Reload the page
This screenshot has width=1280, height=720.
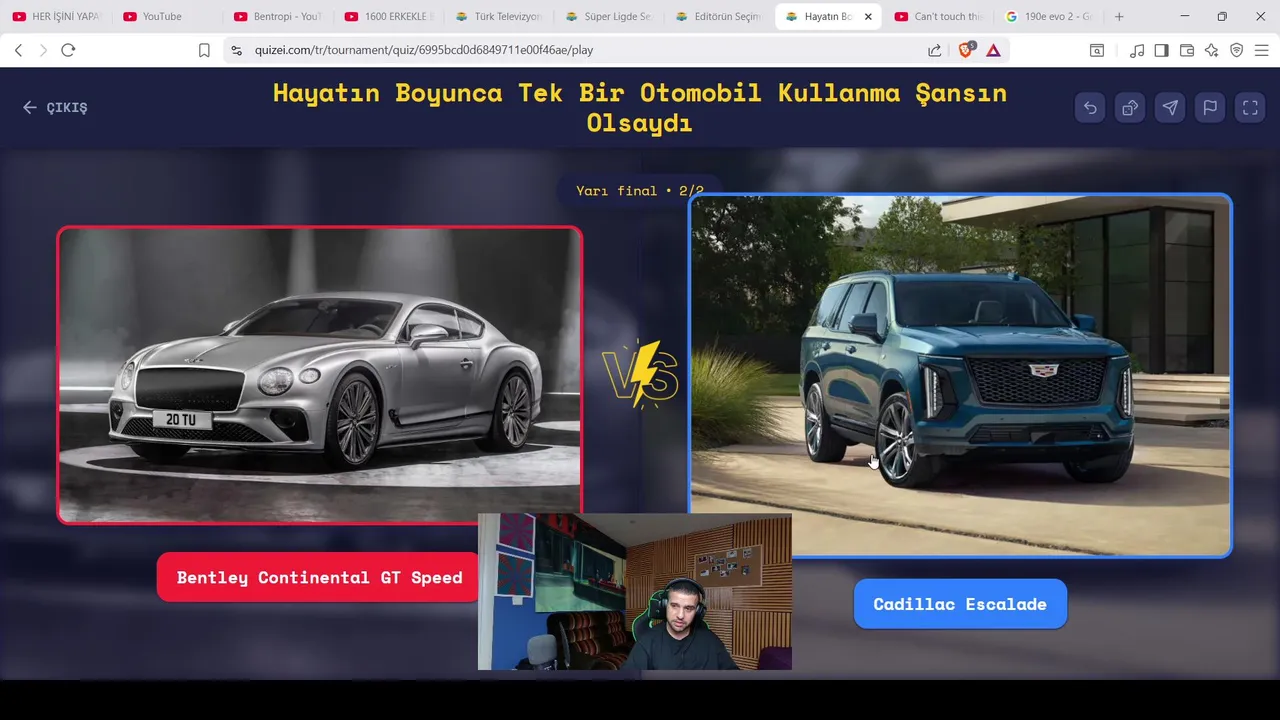68,50
